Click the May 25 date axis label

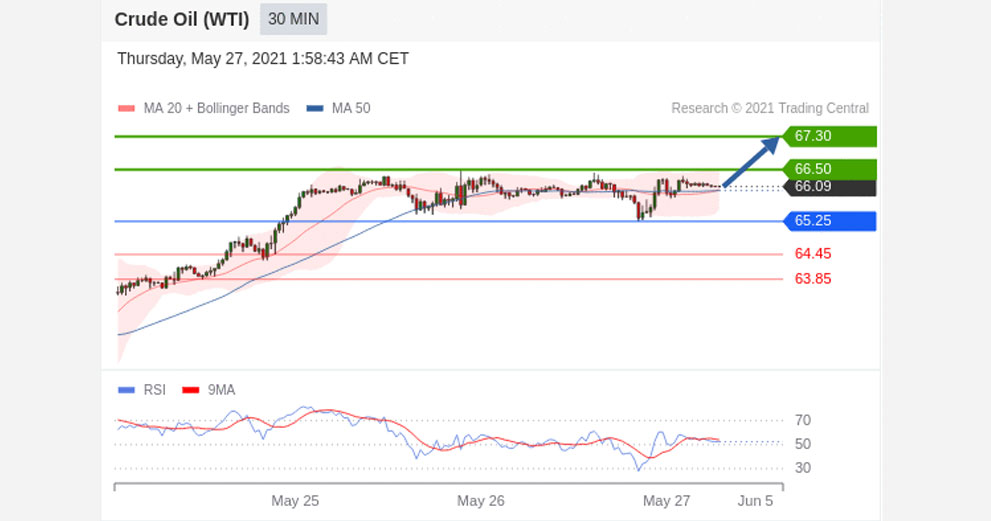tap(295, 501)
